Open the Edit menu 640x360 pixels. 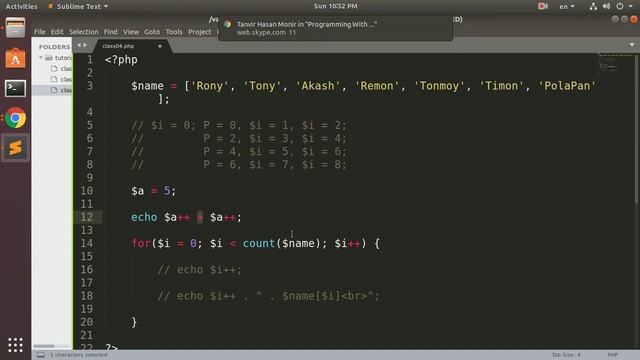click(57, 32)
